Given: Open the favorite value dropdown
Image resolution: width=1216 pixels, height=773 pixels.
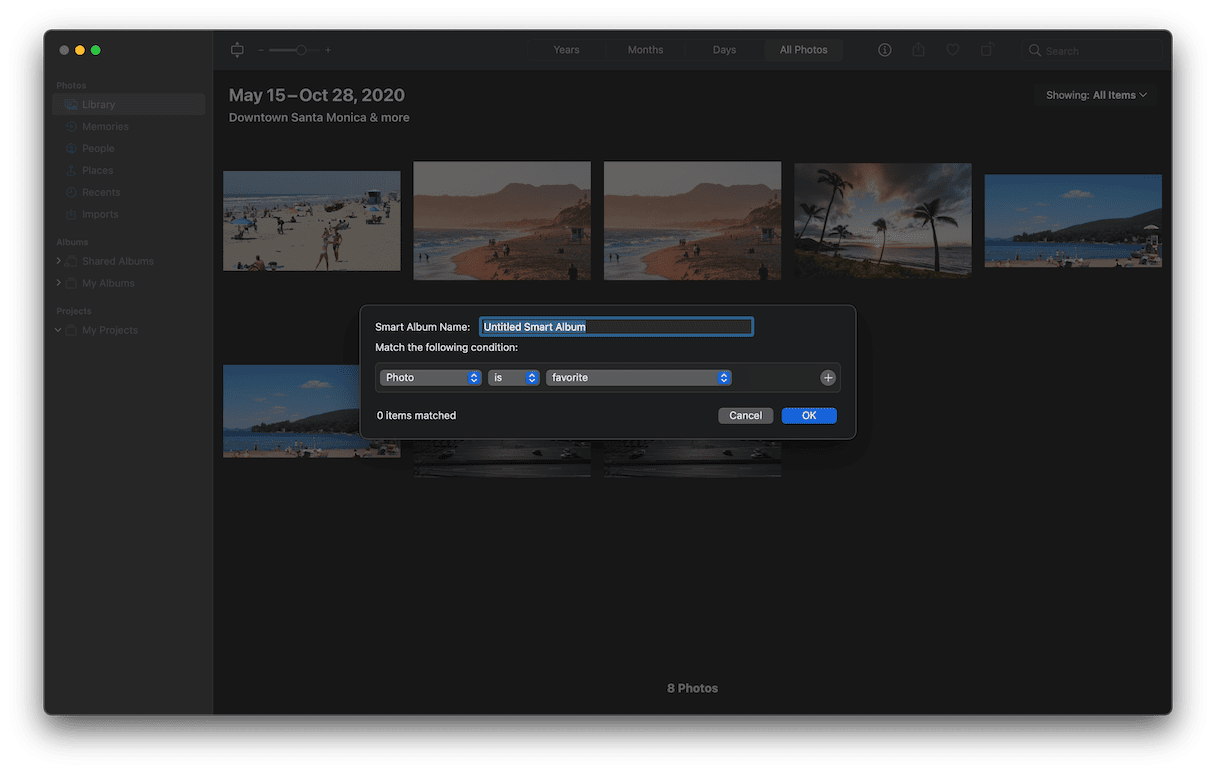Looking at the screenshot, I should click(639, 378).
